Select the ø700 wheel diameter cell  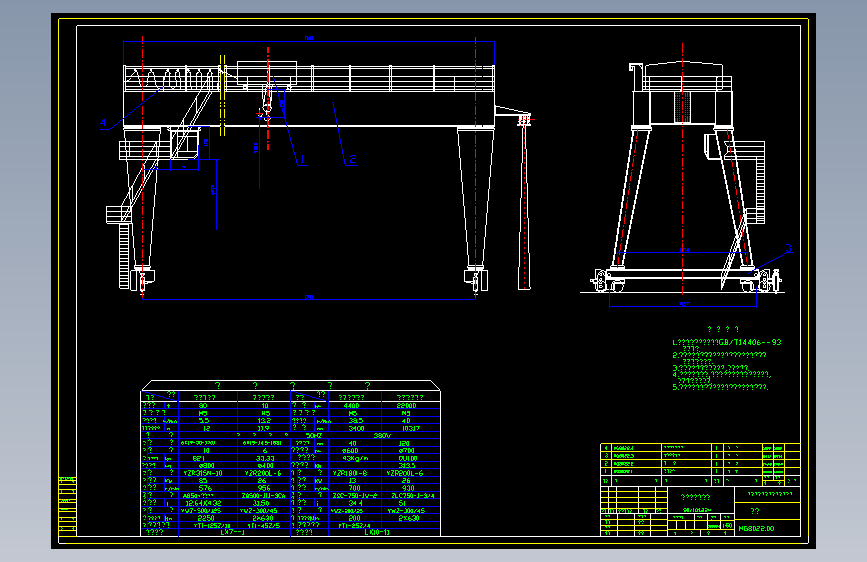coord(406,450)
